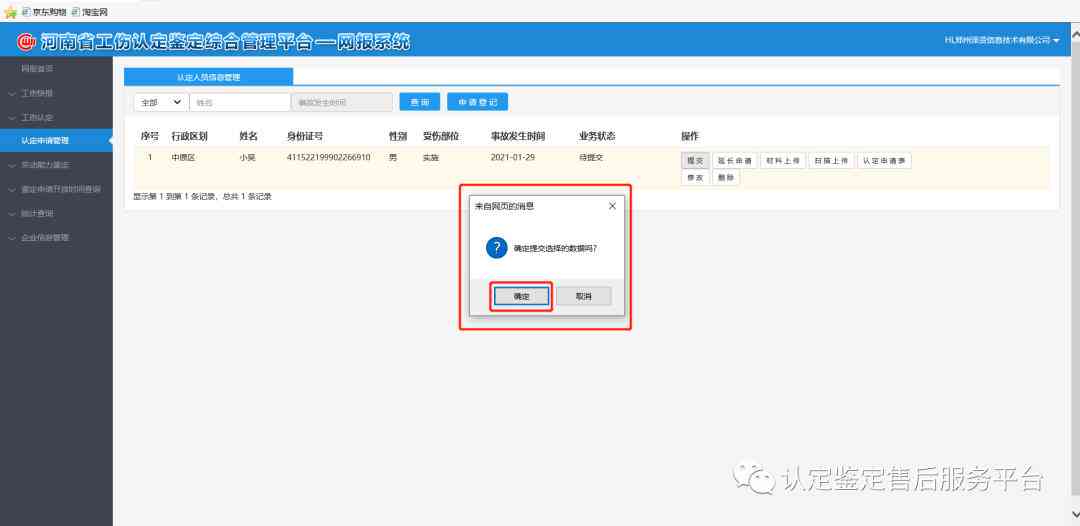Viewport: 1080px width, 526px height.
Task: Click the date cell 2021-01-29
Action: point(512,158)
